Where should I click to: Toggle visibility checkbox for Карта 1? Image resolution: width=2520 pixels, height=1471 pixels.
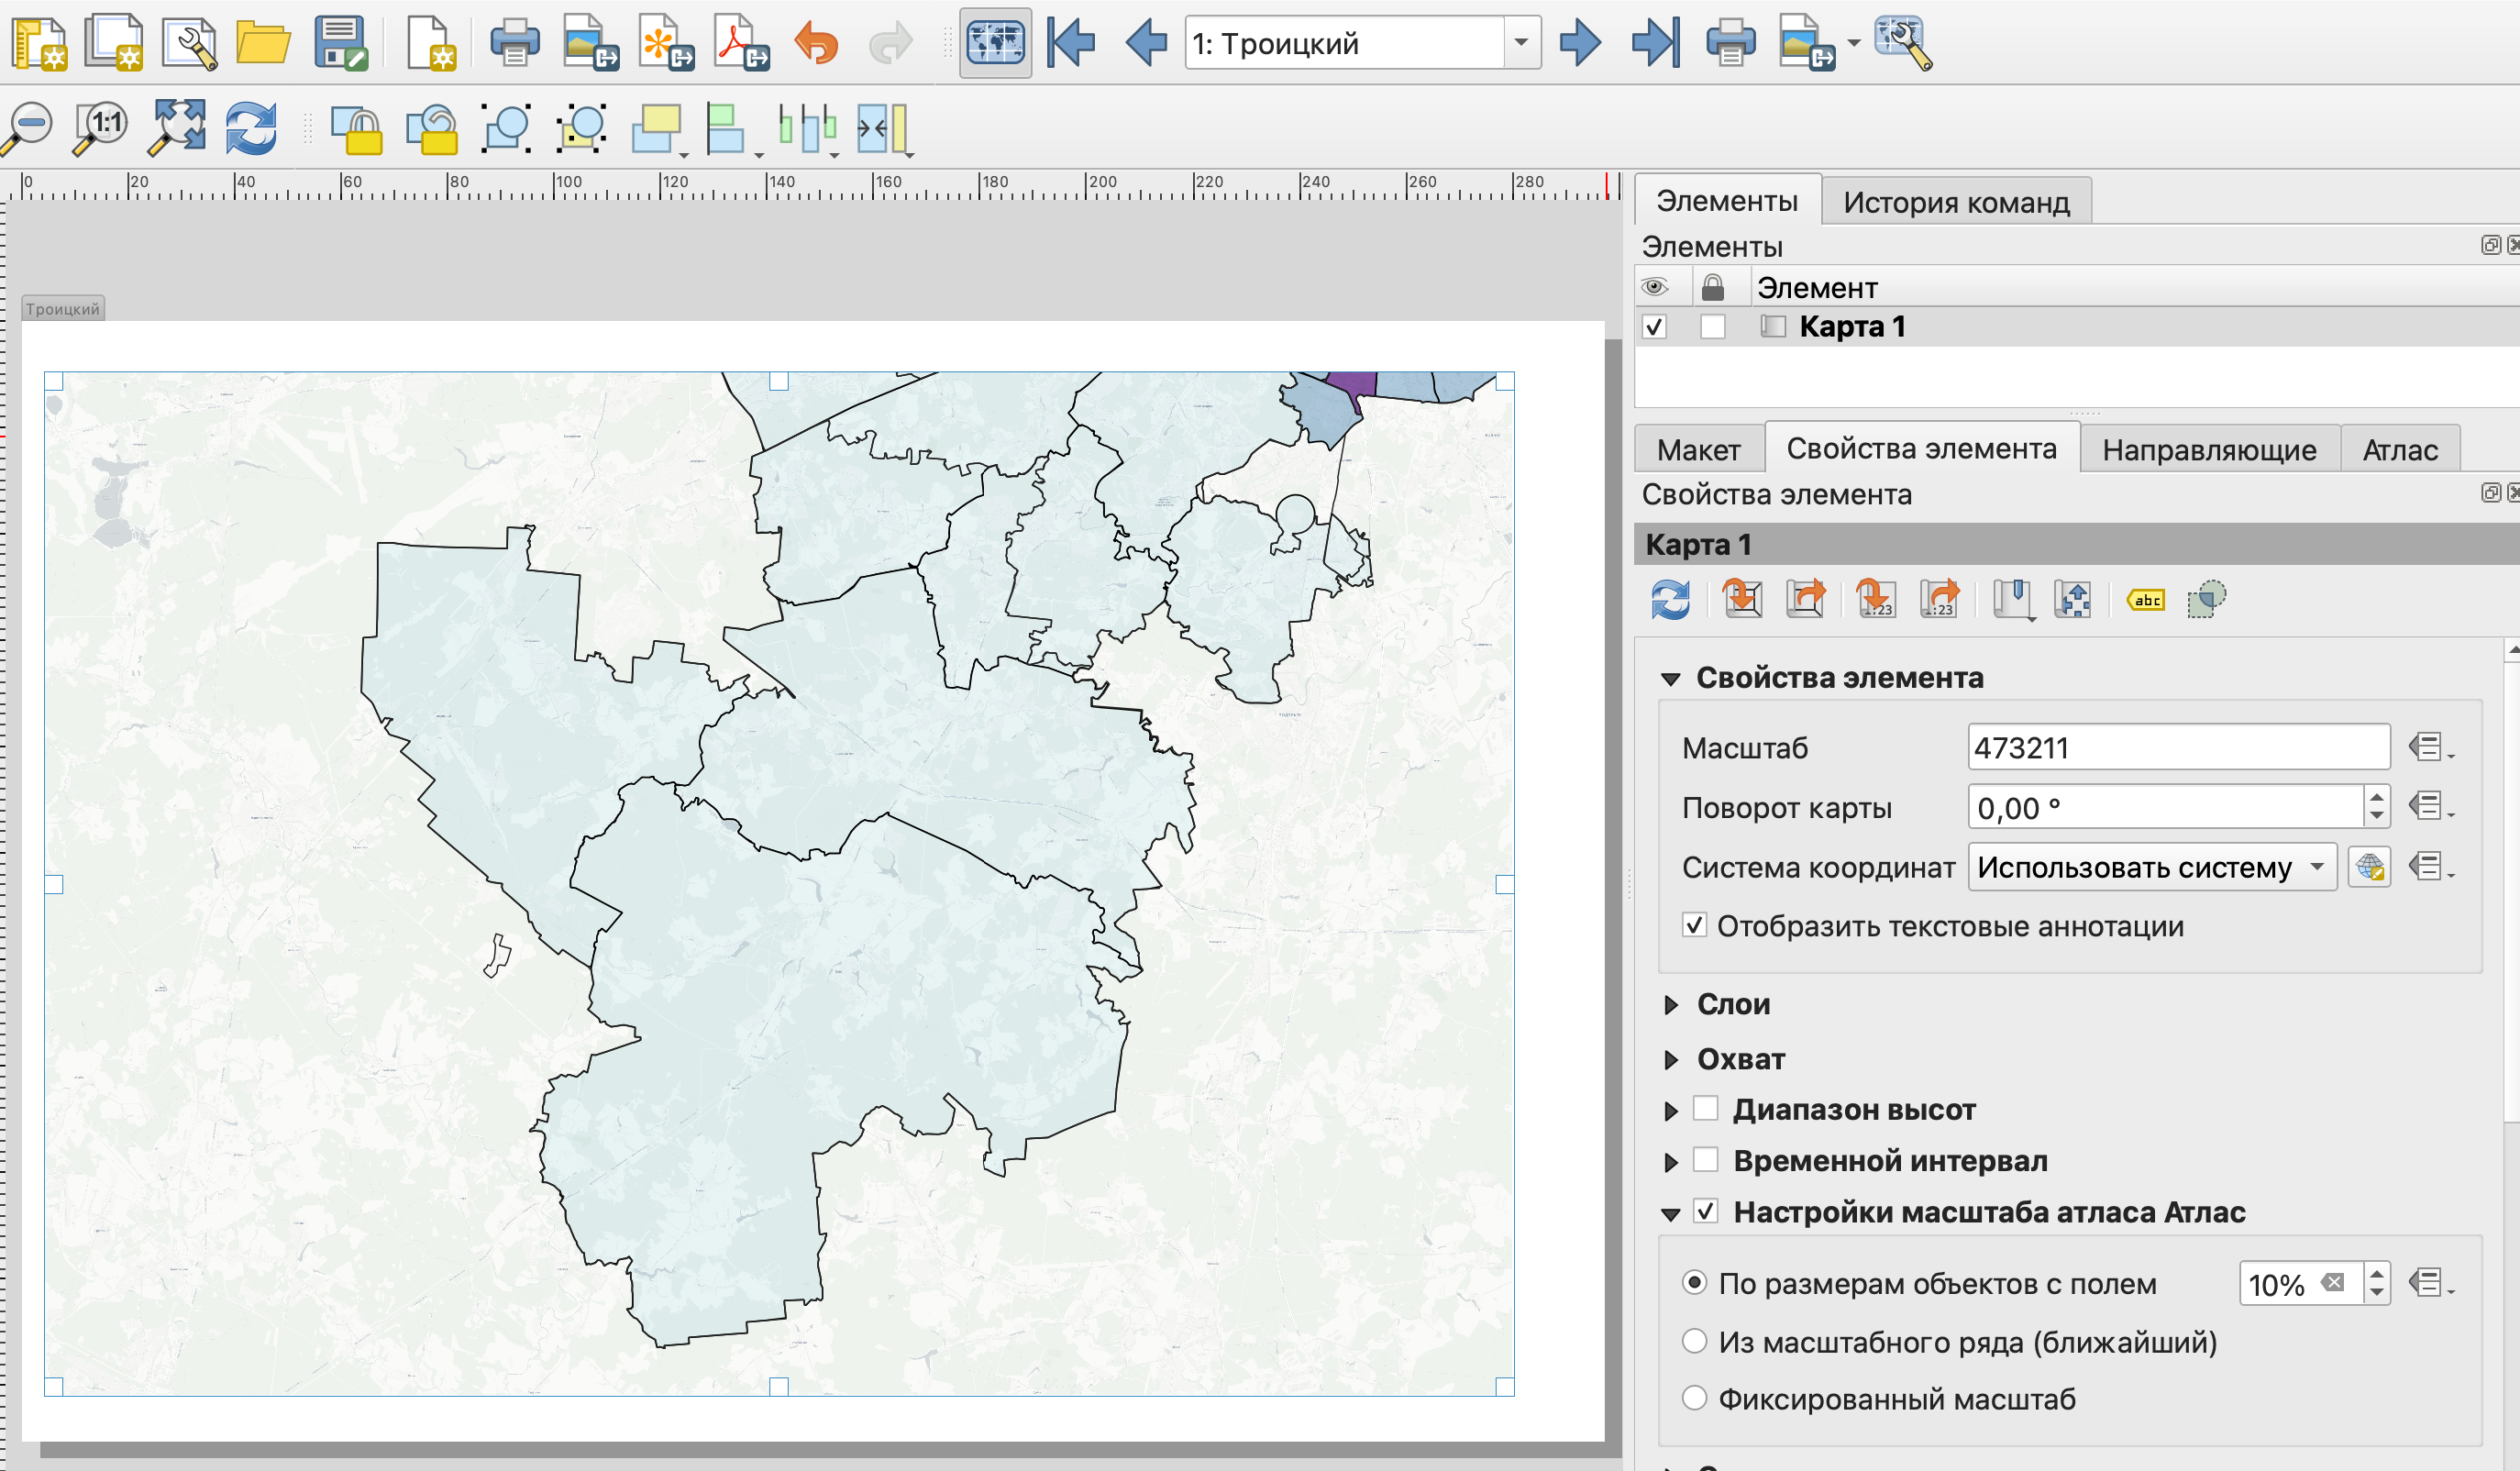point(1655,327)
